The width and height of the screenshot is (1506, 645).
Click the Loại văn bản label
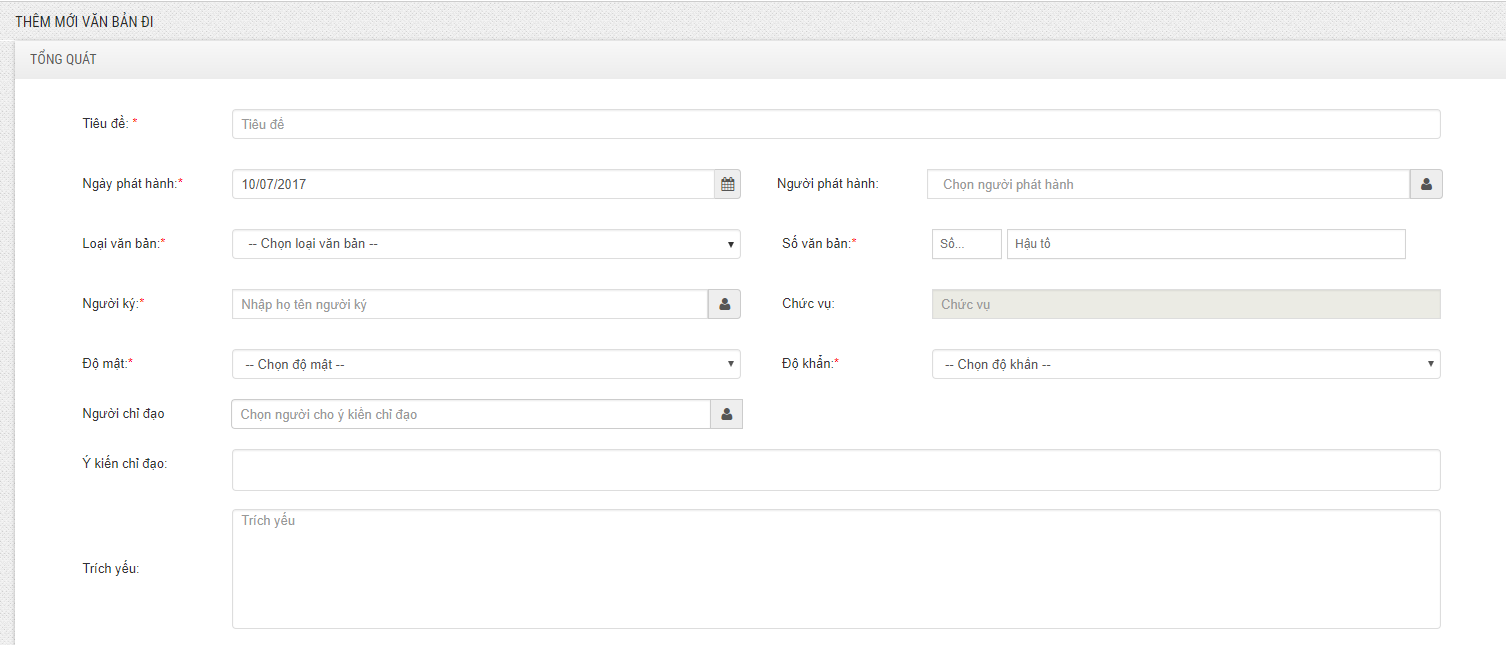tap(121, 243)
